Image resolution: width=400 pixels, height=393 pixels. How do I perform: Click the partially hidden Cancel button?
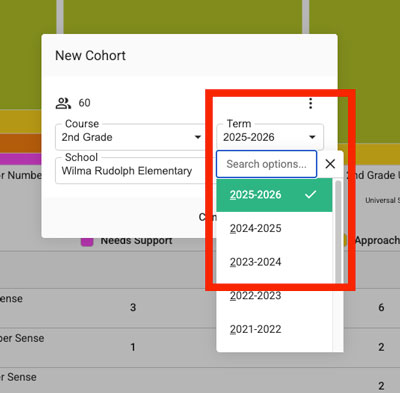coord(208,217)
